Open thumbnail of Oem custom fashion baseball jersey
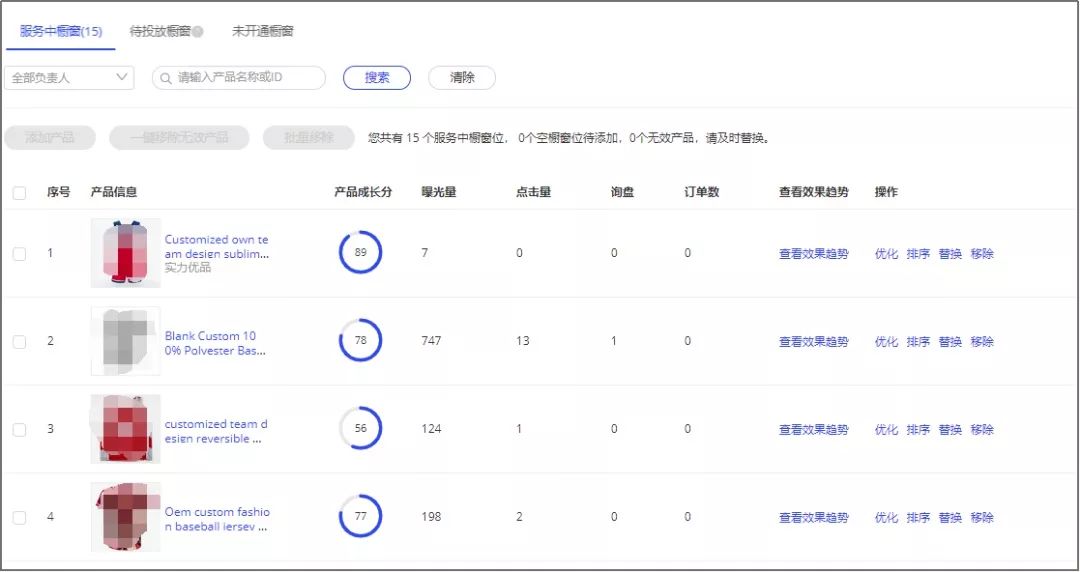Screen dimensions: 1080x572 125,517
